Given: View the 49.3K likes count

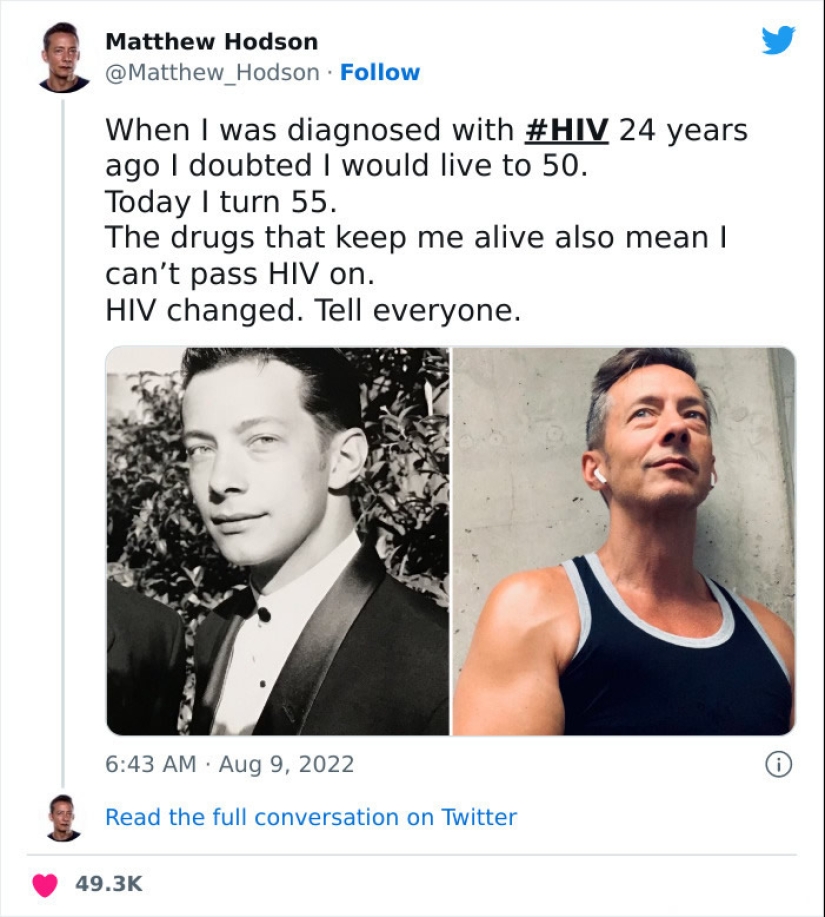Looking at the screenshot, I should pyautogui.click(x=109, y=884).
